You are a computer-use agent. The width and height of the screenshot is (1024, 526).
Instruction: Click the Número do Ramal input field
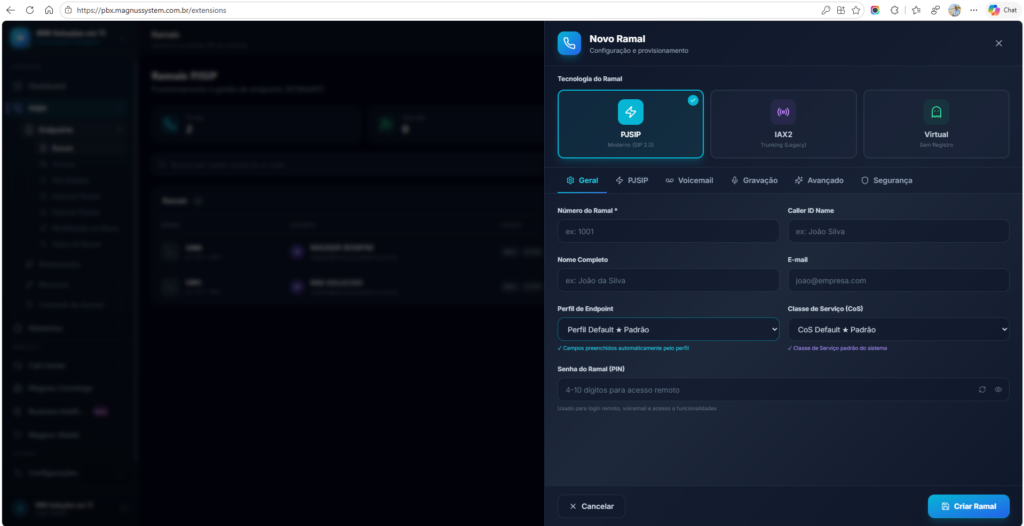click(668, 231)
